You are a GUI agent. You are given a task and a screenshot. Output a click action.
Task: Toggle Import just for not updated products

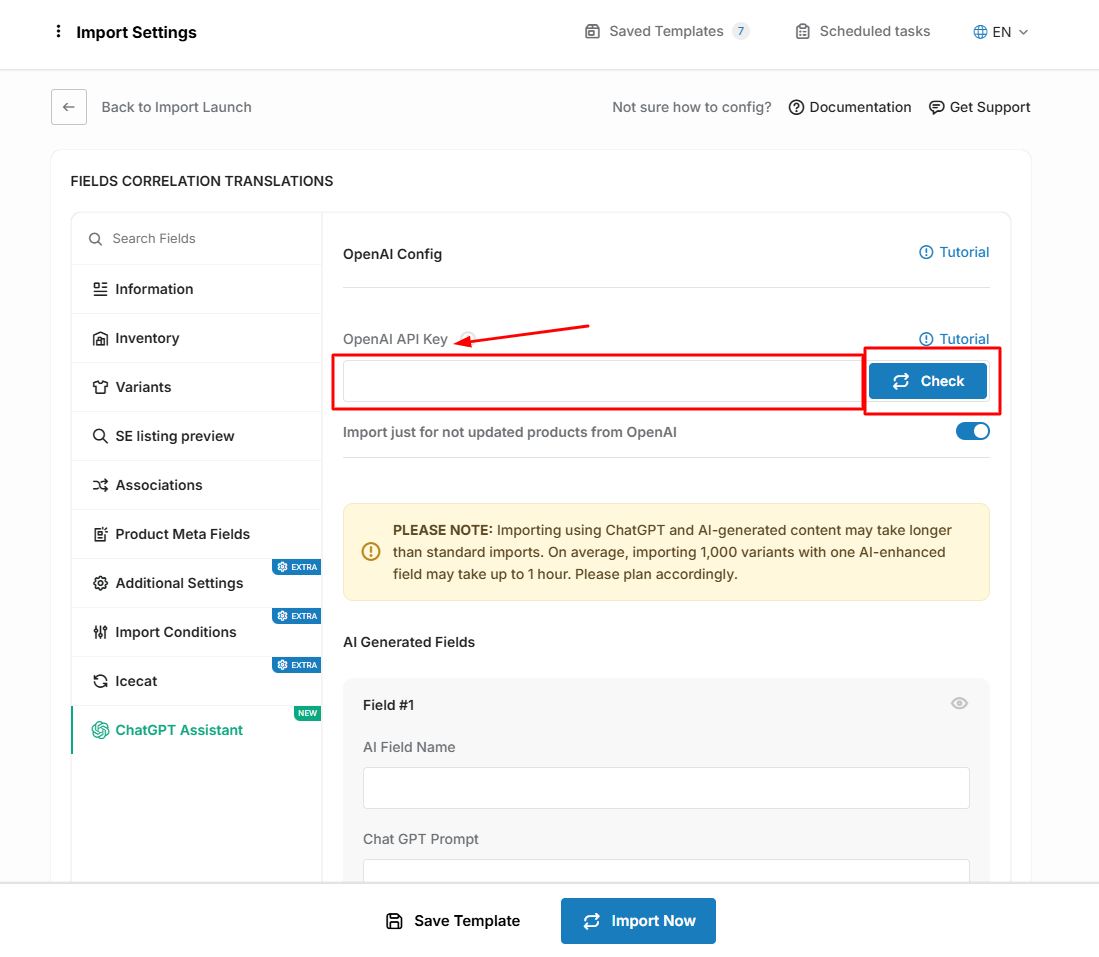tap(973, 431)
